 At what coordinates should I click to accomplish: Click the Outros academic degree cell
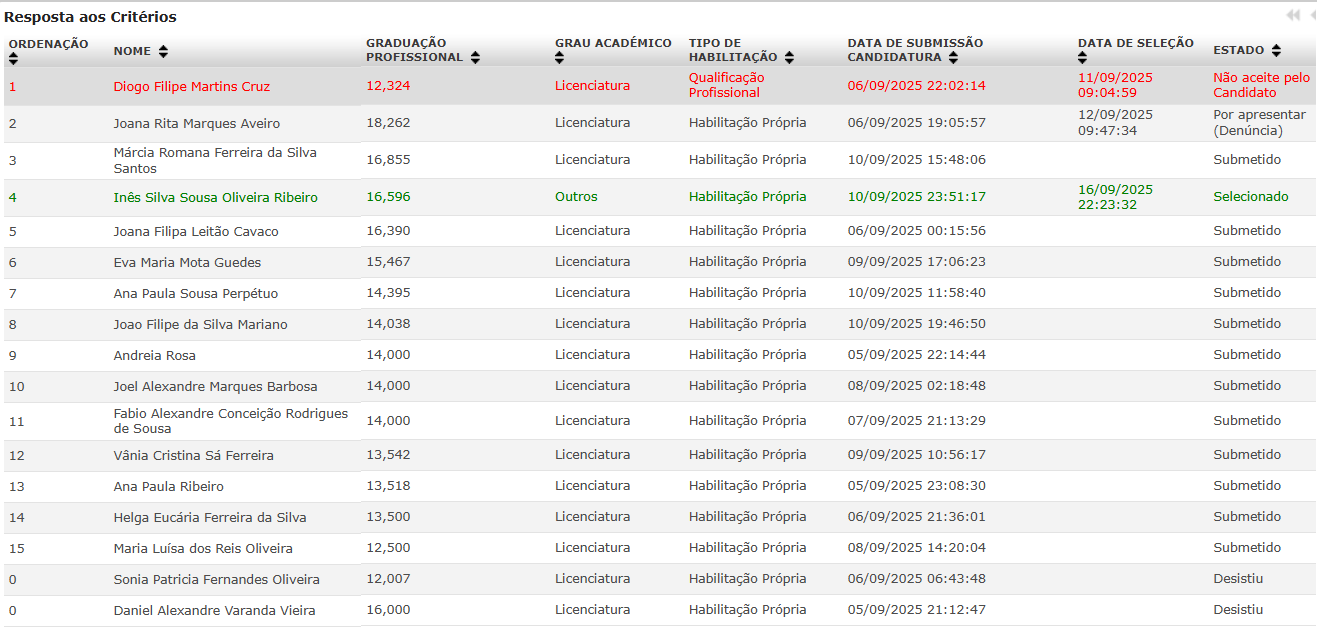tap(576, 197)
